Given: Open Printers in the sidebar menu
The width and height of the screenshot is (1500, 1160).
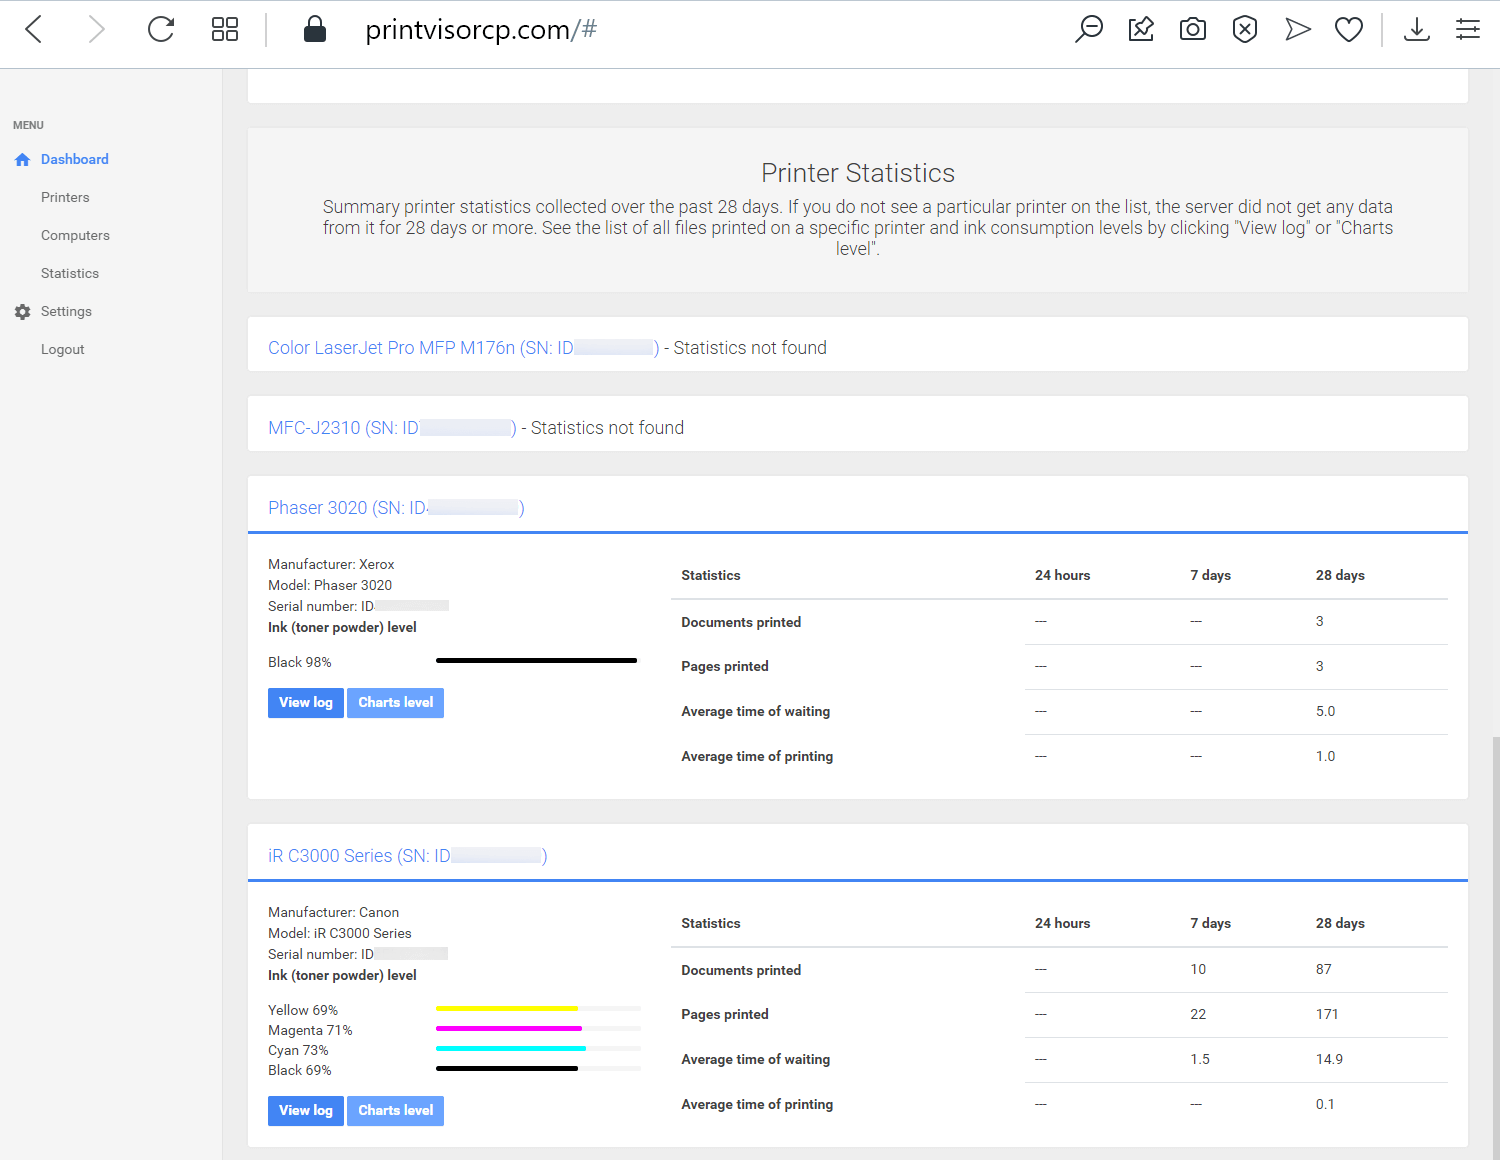Looking at the screenshot, I should tap(65, 197).
